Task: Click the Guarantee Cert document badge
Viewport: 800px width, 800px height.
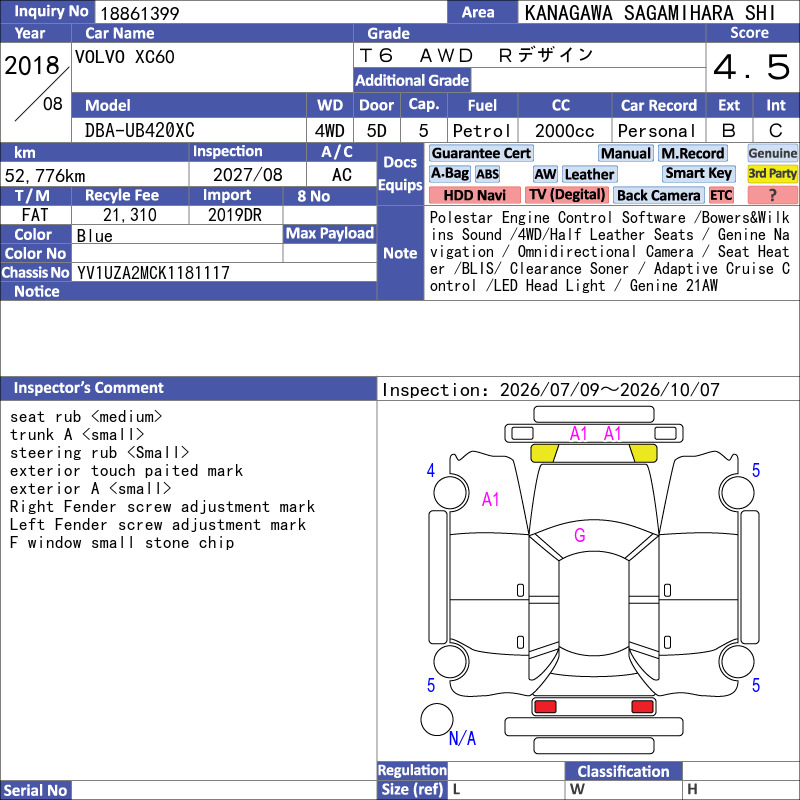Action: 481,154
